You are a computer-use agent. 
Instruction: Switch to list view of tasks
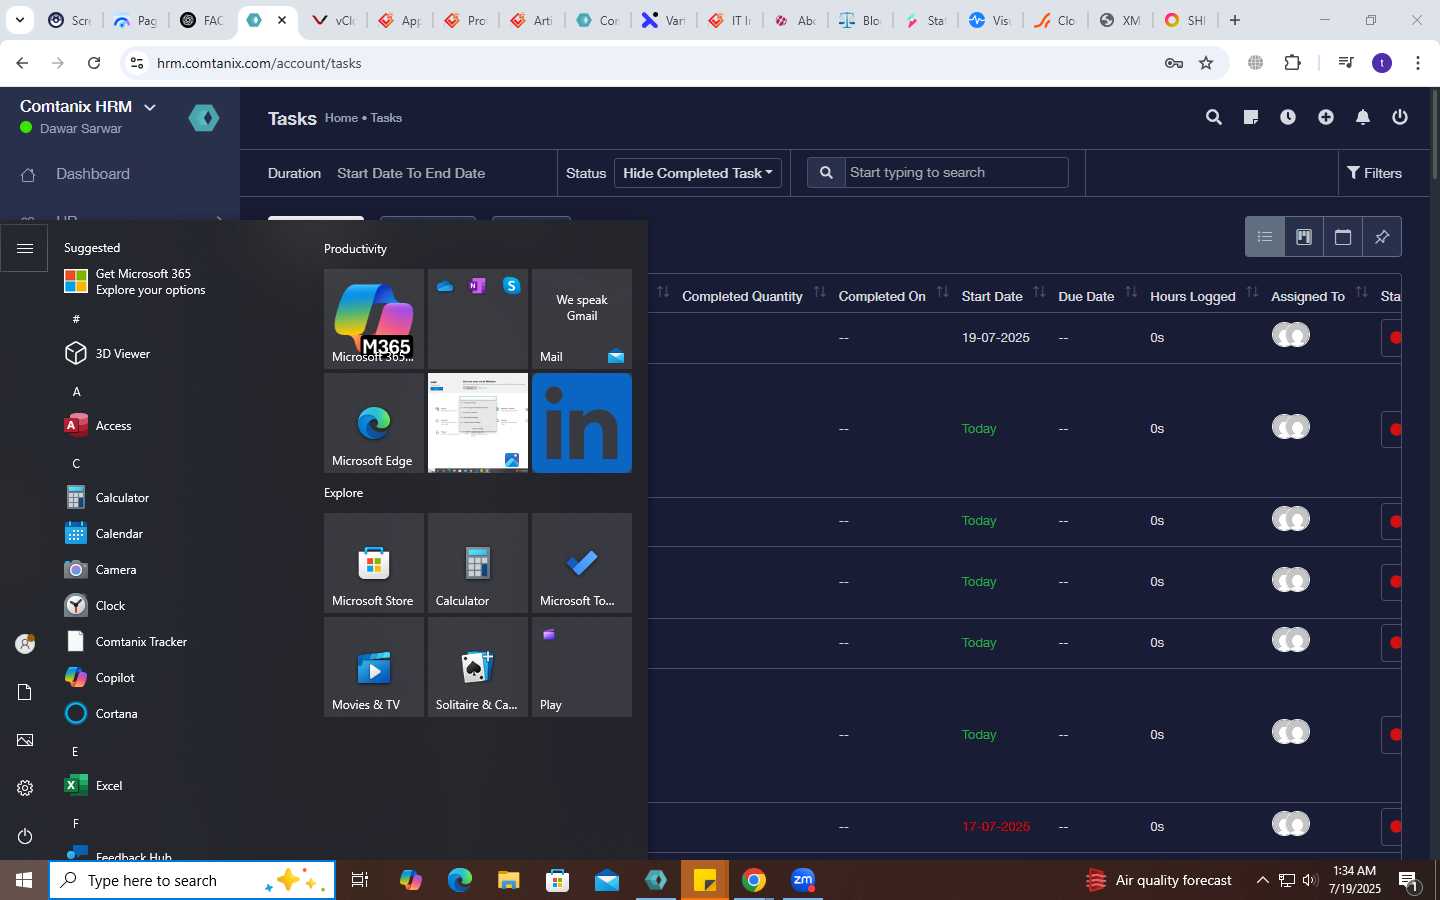(x=1265, y=237)
